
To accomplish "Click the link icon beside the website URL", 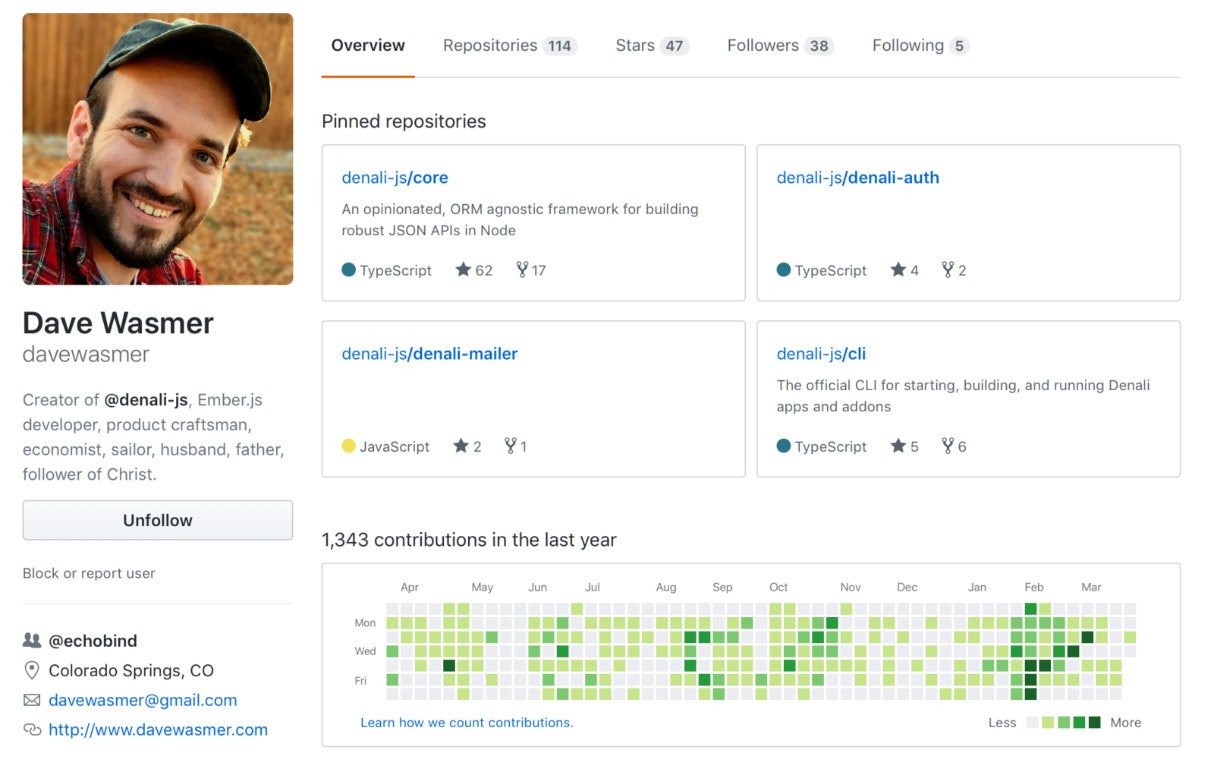I will pos(32,730).
